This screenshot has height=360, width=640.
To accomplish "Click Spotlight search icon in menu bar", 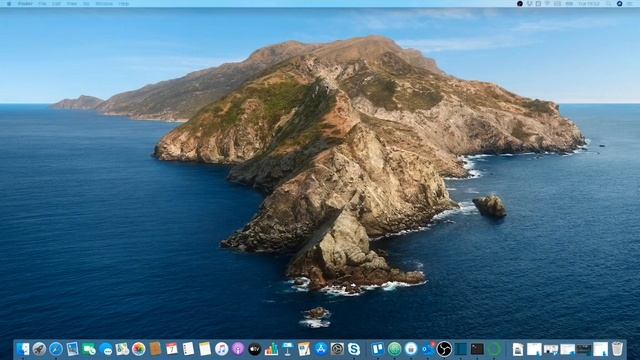I will point(609,4).
